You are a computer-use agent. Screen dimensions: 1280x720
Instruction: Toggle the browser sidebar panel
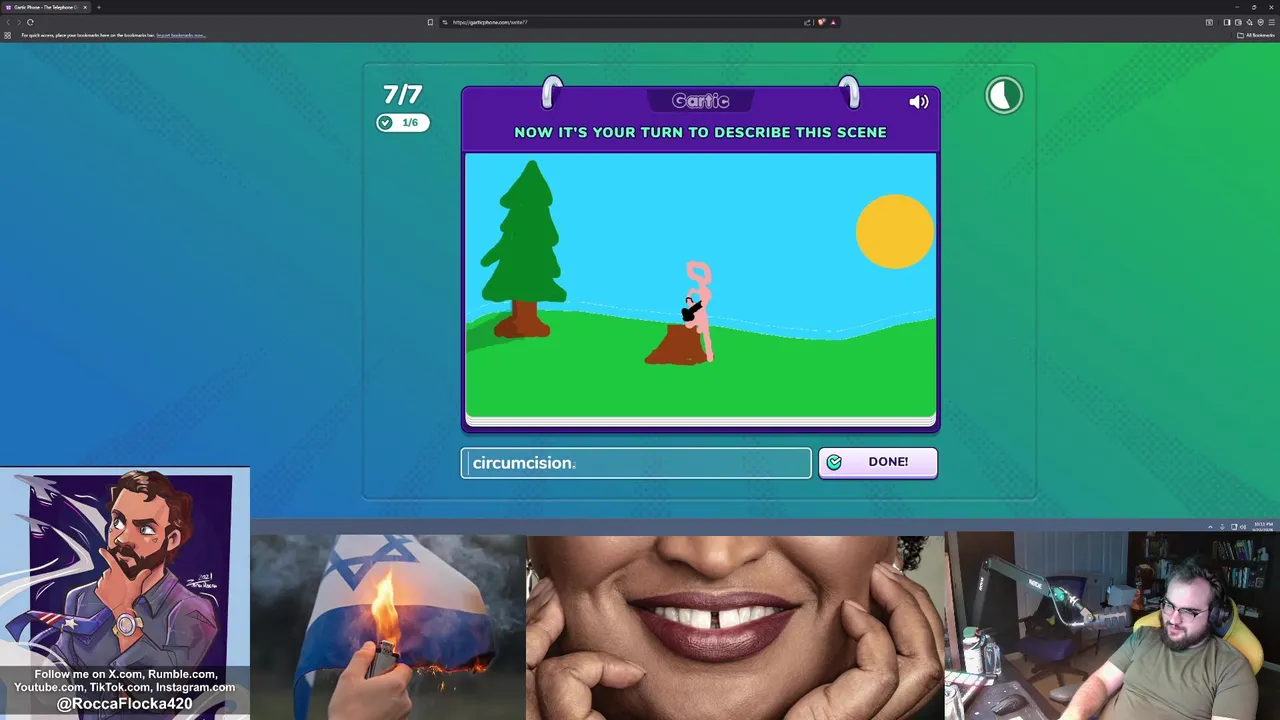point(1227,22)
